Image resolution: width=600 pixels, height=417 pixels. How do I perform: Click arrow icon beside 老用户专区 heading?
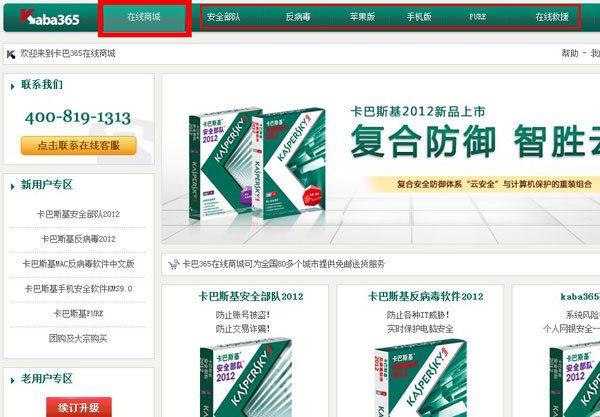click(12, 379)
